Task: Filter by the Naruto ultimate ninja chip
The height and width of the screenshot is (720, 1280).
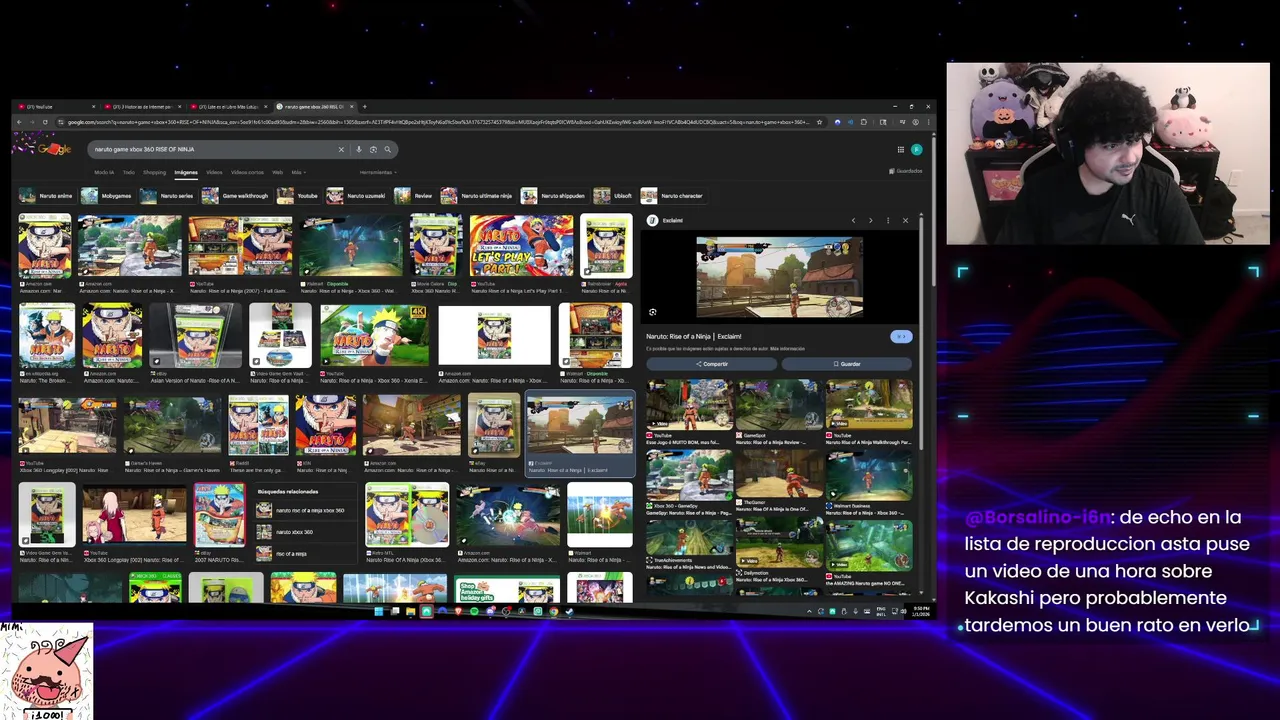Action: 476,196
